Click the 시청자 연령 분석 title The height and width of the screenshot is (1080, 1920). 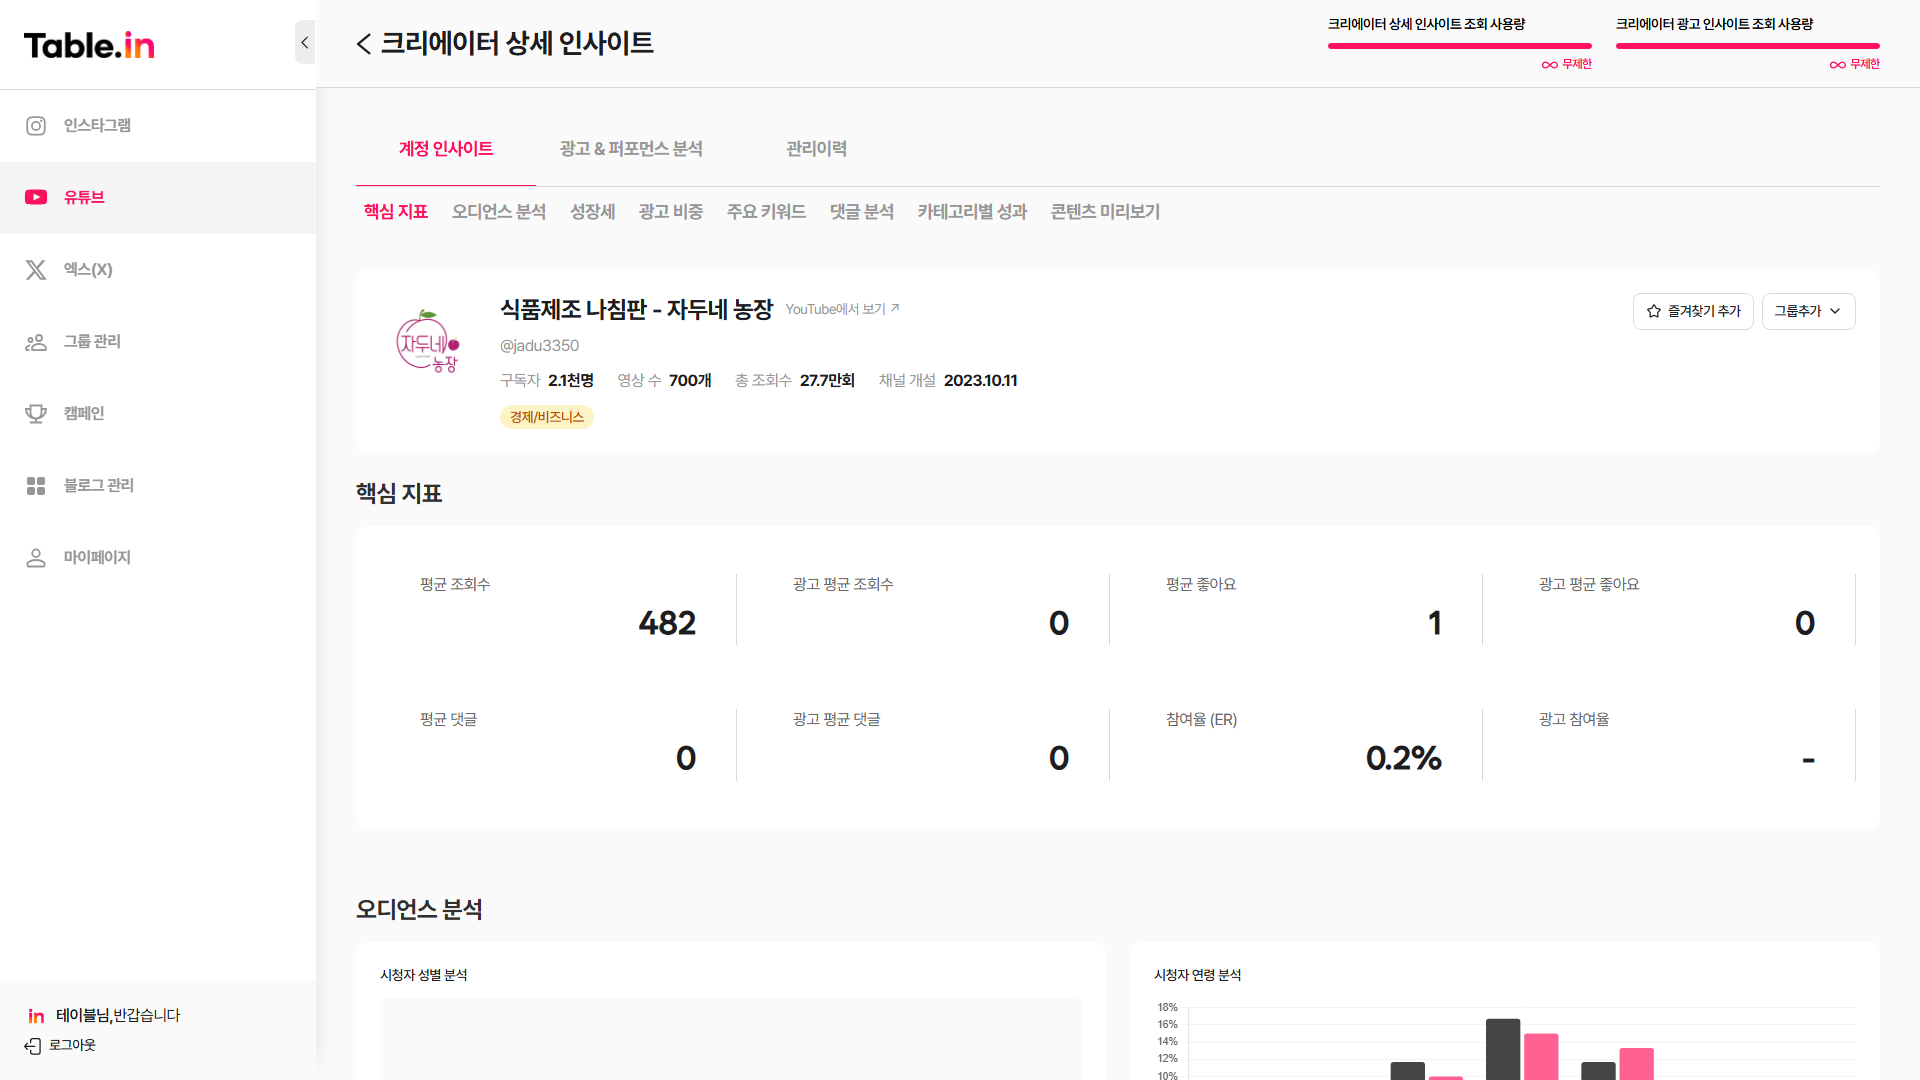tap(1197, 976)
